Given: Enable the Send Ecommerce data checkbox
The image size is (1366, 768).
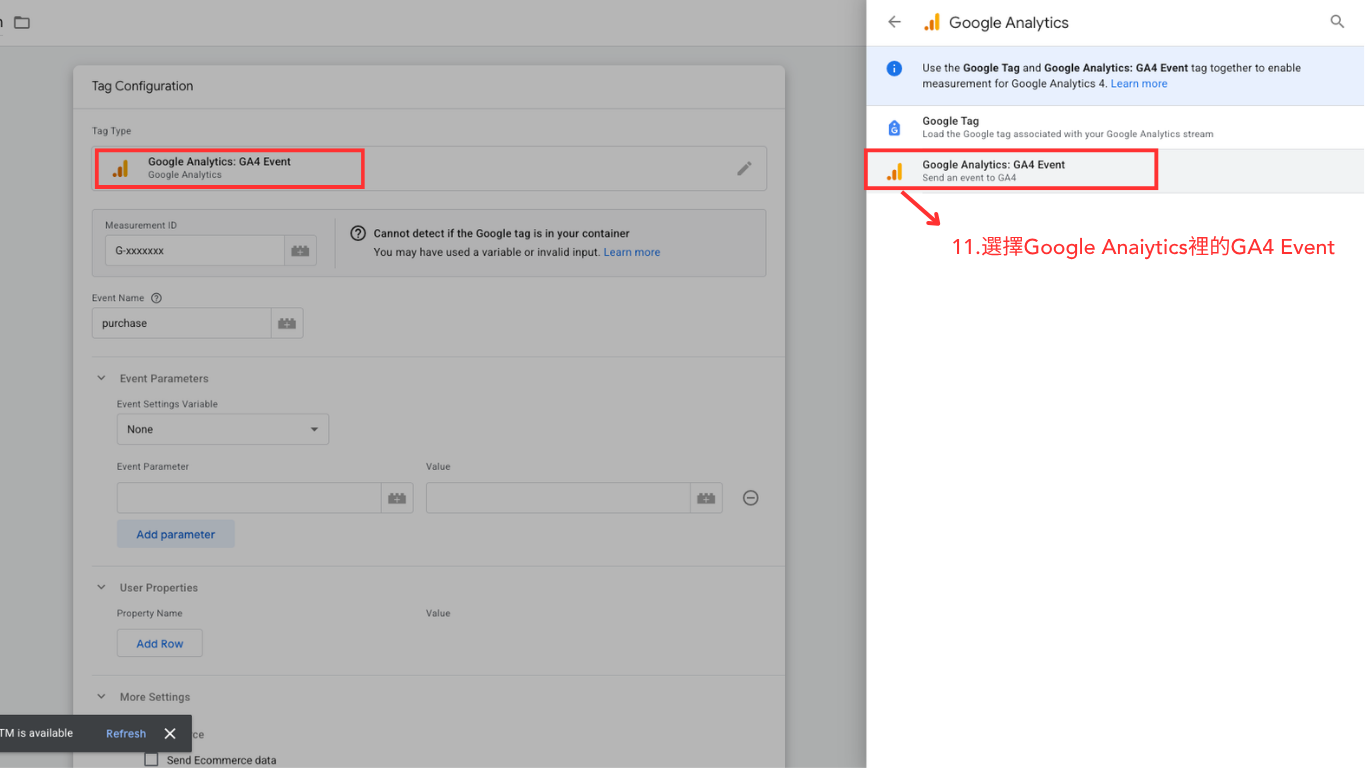Looking at the screenshot, I should pyautogui.click(x=152, y=760).
